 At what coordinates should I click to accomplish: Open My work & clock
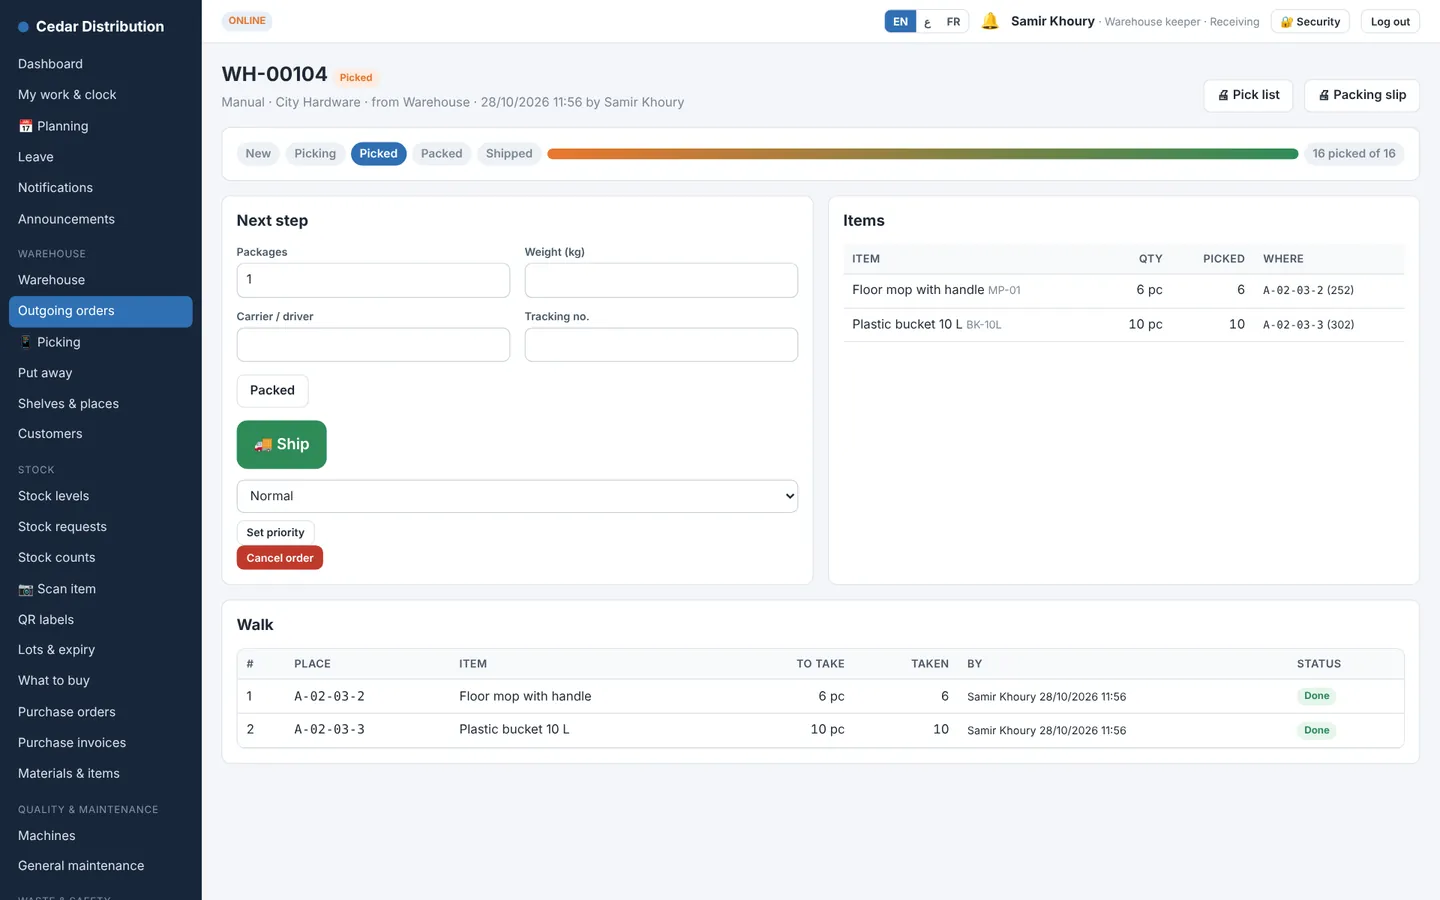click(100, 95)
